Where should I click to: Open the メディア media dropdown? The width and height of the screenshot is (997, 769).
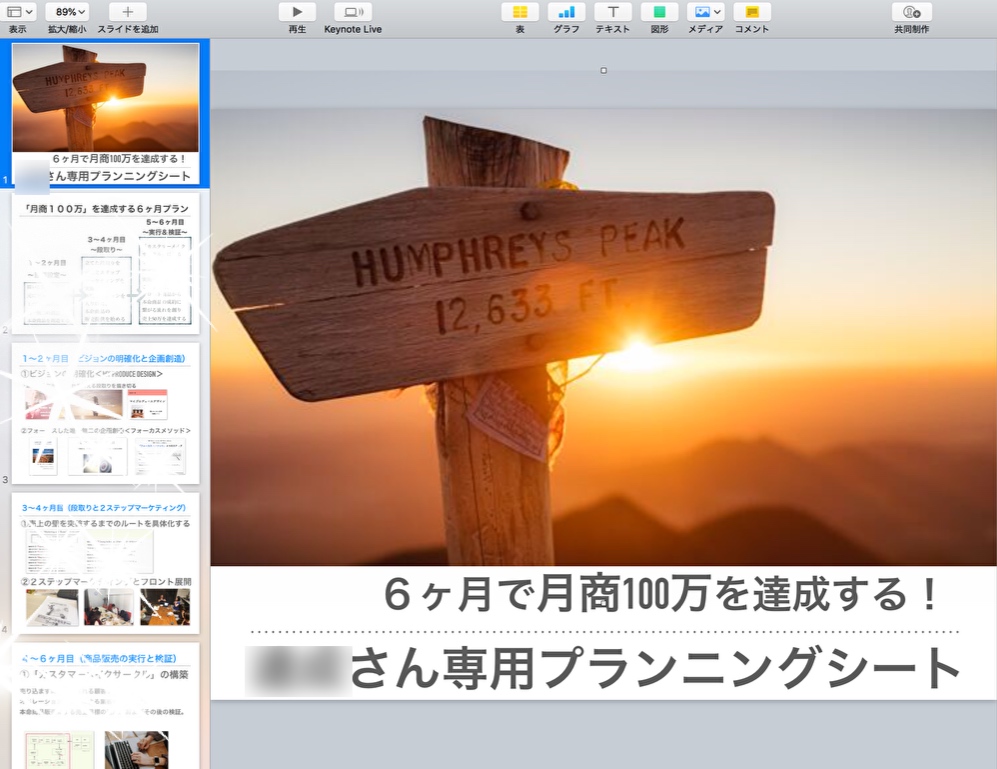click(x=705, y=12)
